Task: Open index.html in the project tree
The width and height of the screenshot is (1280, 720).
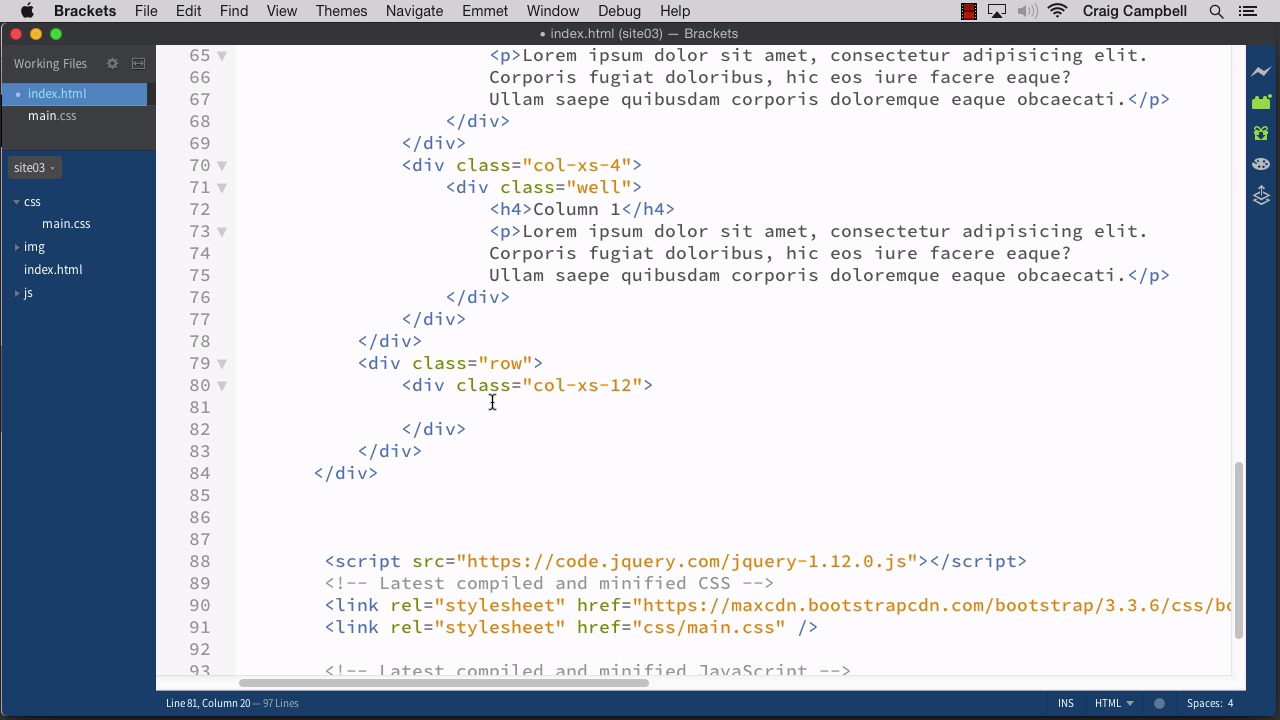Action: [53, 270]
